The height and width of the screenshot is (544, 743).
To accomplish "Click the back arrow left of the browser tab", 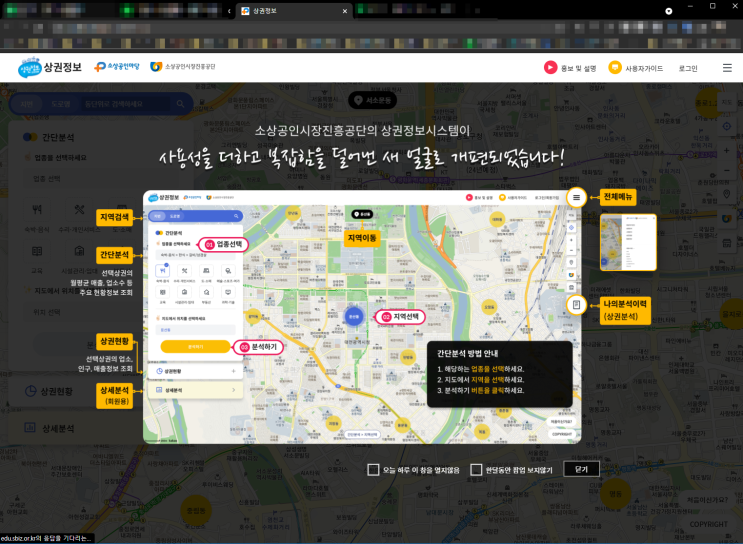I will 229,11.
